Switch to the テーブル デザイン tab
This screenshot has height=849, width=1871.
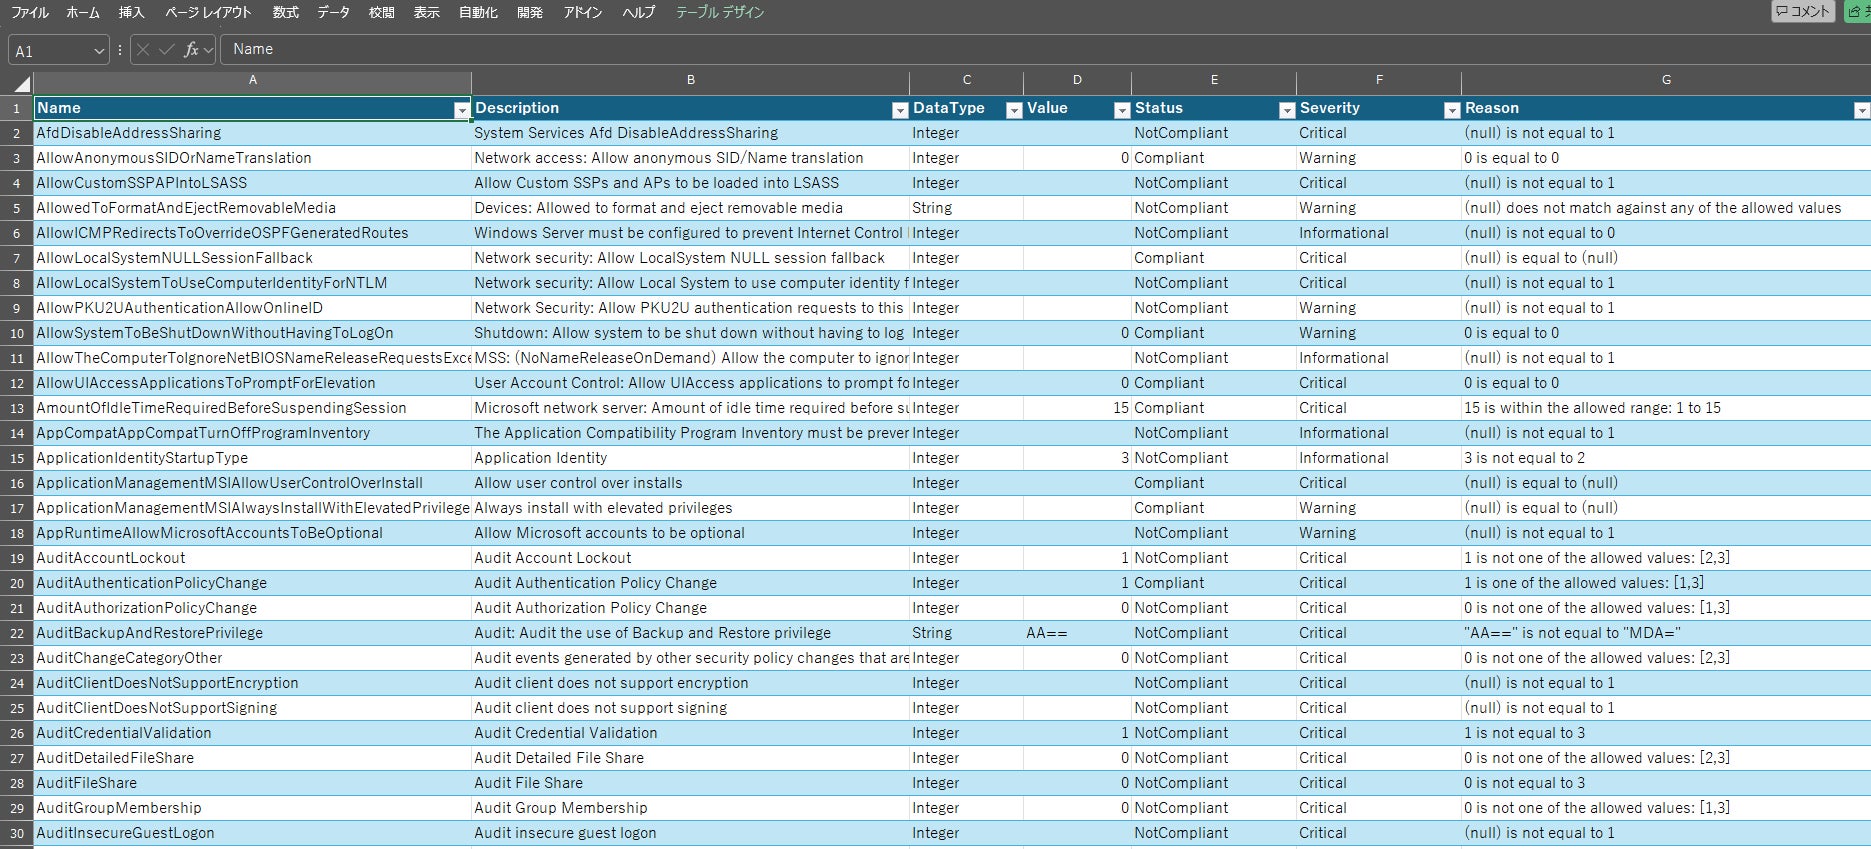click(x=720, y=13)
